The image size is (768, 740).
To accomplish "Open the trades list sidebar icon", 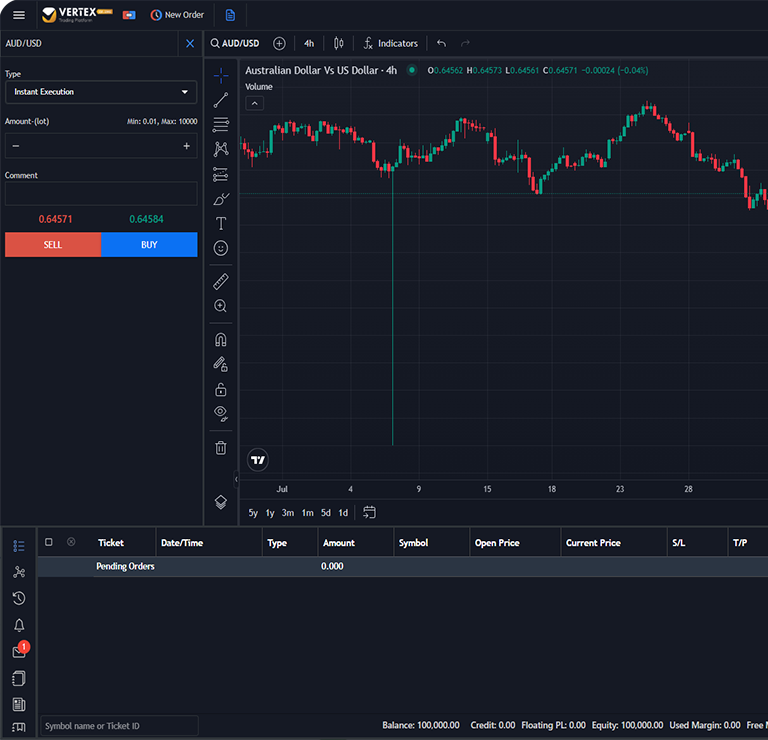I will [x=19, y=546].
